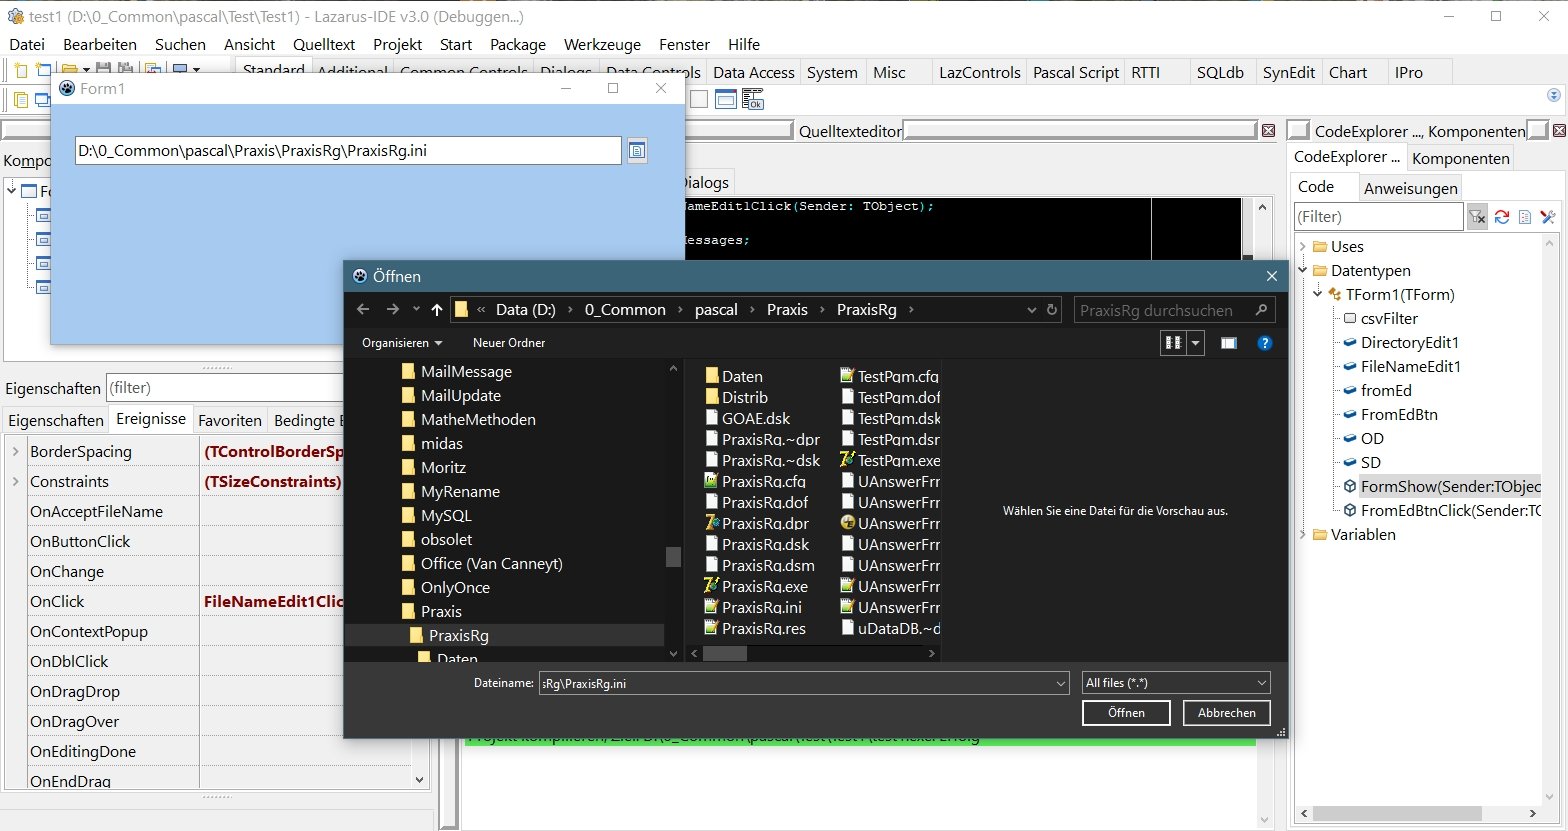Refresh the CodeExplorer tree
This screenshot has width=1568, height=831.
pyautogui.click(x=1501, y=217)
